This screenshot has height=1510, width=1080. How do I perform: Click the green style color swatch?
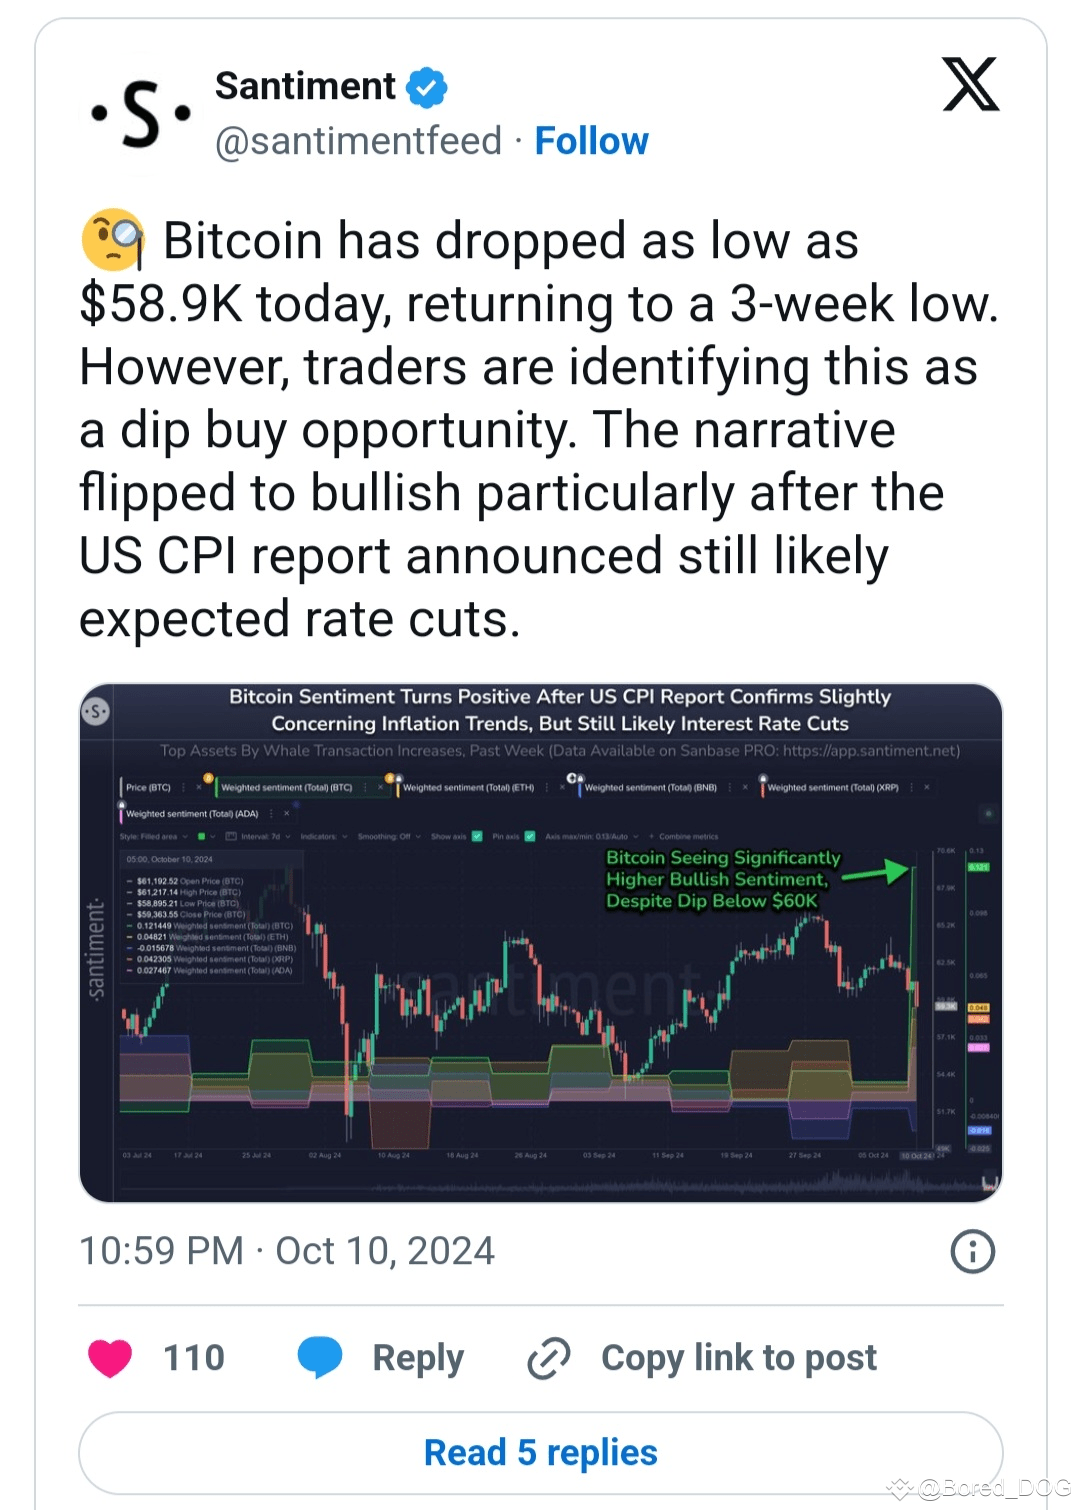click(x=201, y=836)
